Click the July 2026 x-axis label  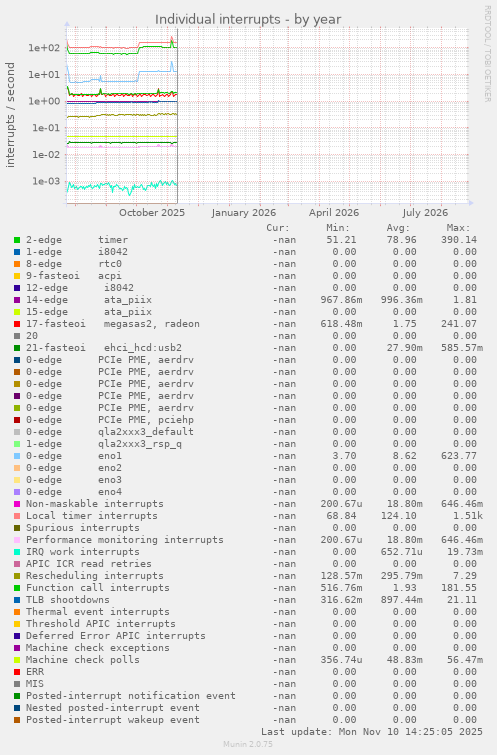pos(425,213)
